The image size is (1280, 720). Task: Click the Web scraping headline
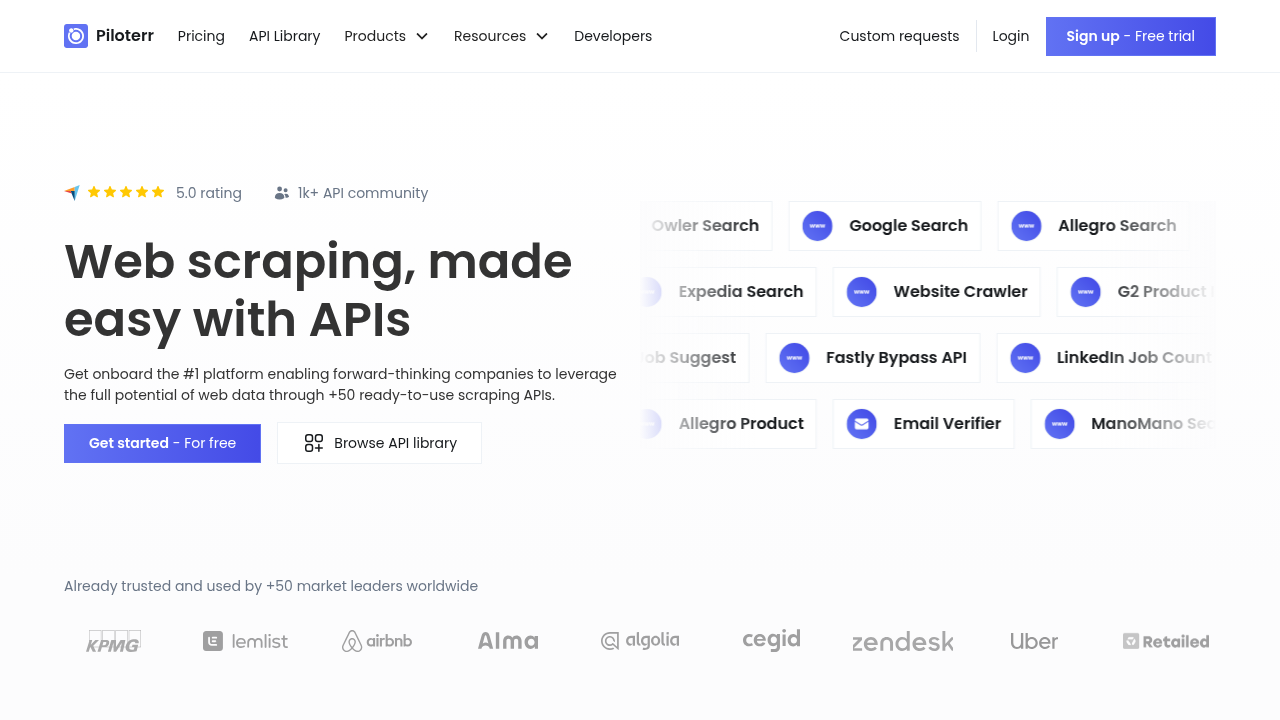(x=318, y=290)
